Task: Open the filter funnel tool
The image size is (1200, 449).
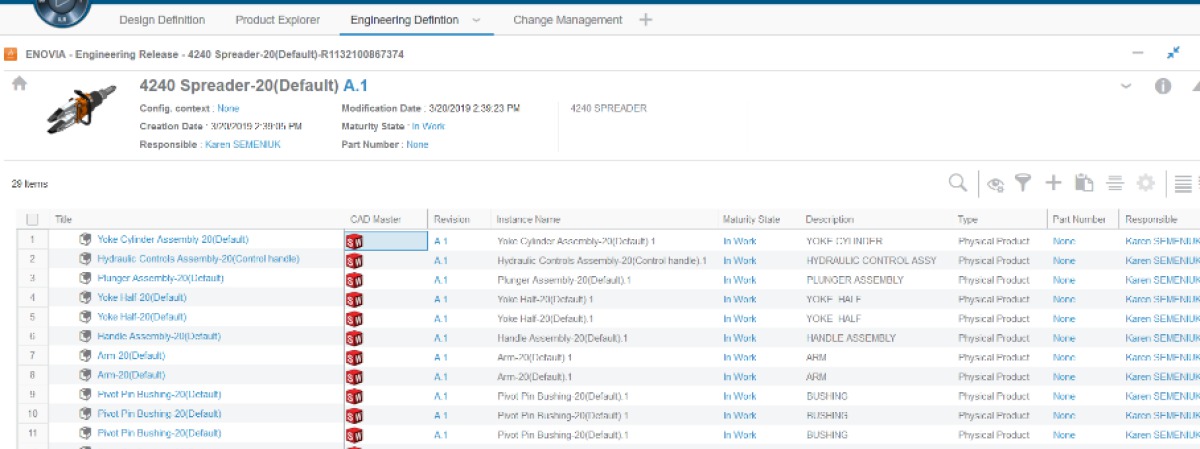Action: pyautogui.click(x=1023, y=182)
